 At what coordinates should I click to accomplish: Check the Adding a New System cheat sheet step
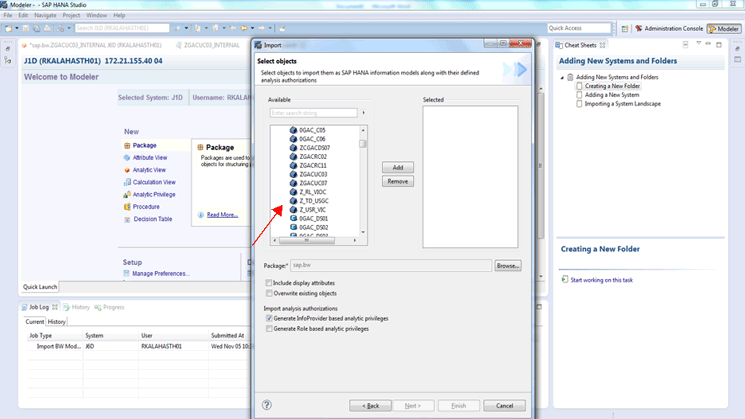(579, 95)
